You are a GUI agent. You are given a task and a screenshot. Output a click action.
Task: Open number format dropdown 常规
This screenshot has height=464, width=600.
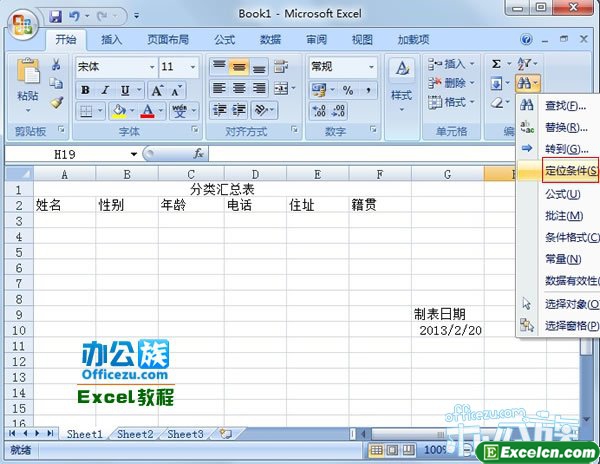coord(371,67)
